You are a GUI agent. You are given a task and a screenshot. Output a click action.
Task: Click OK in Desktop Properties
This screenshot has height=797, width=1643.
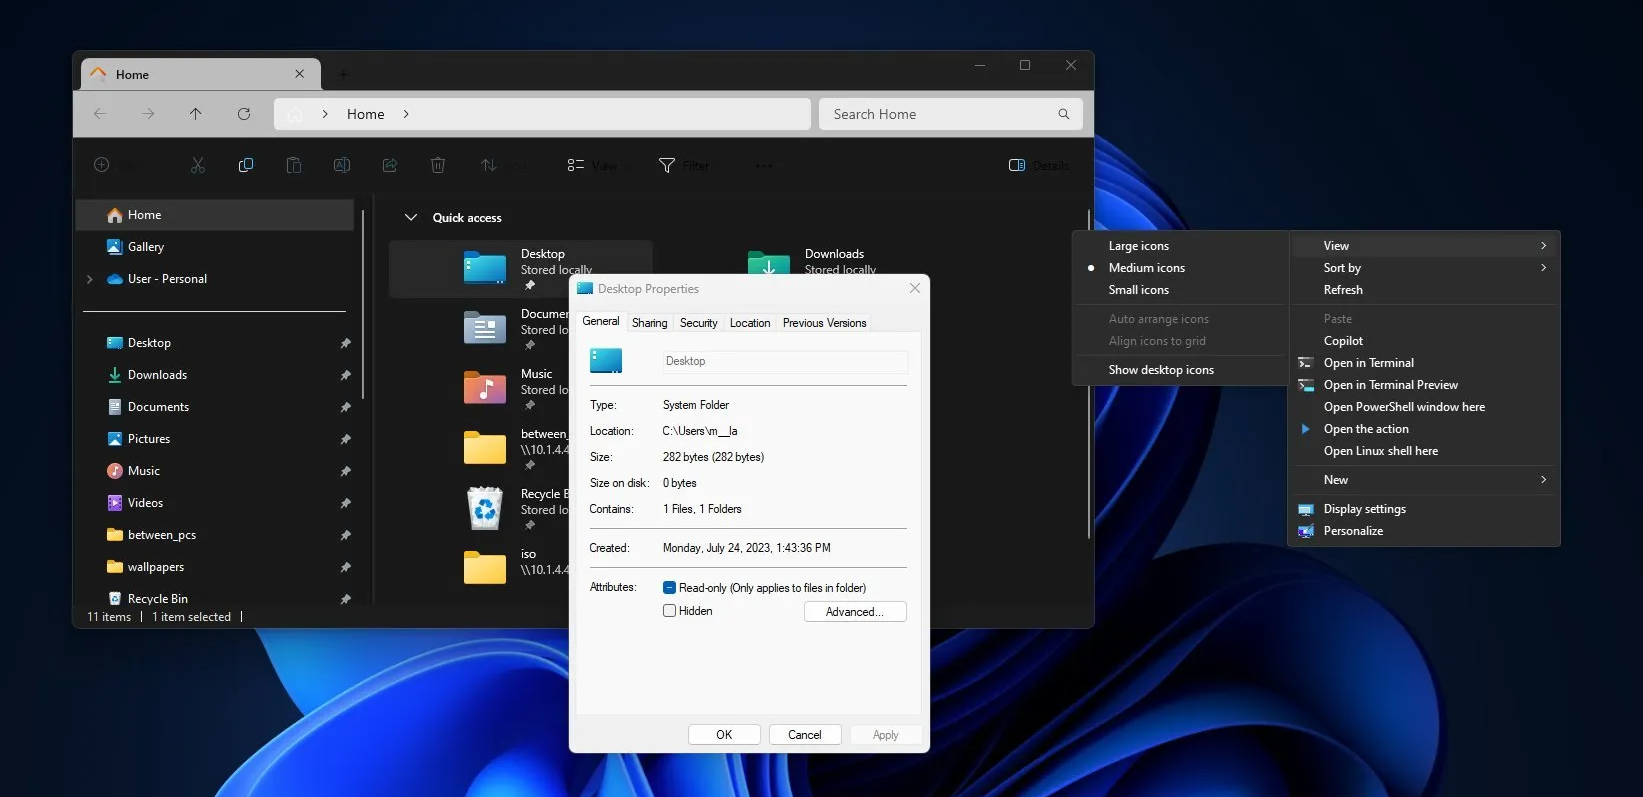(724, 735)
